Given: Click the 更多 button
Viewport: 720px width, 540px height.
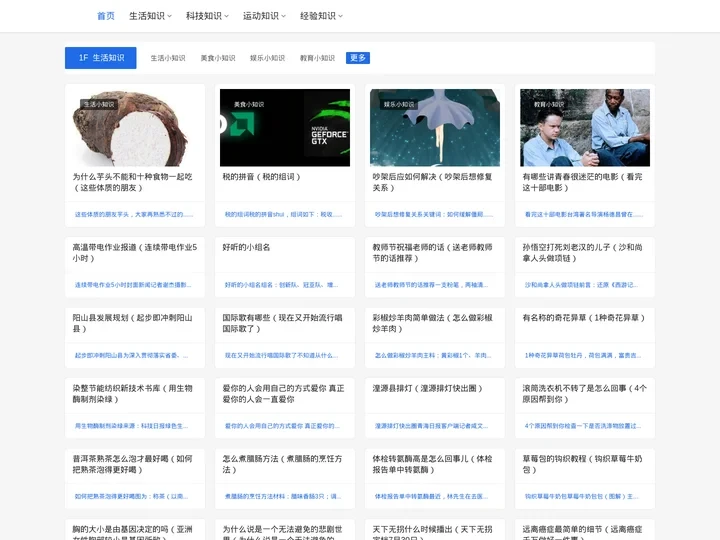Looking at the screenshot, I should click(358, 58).
